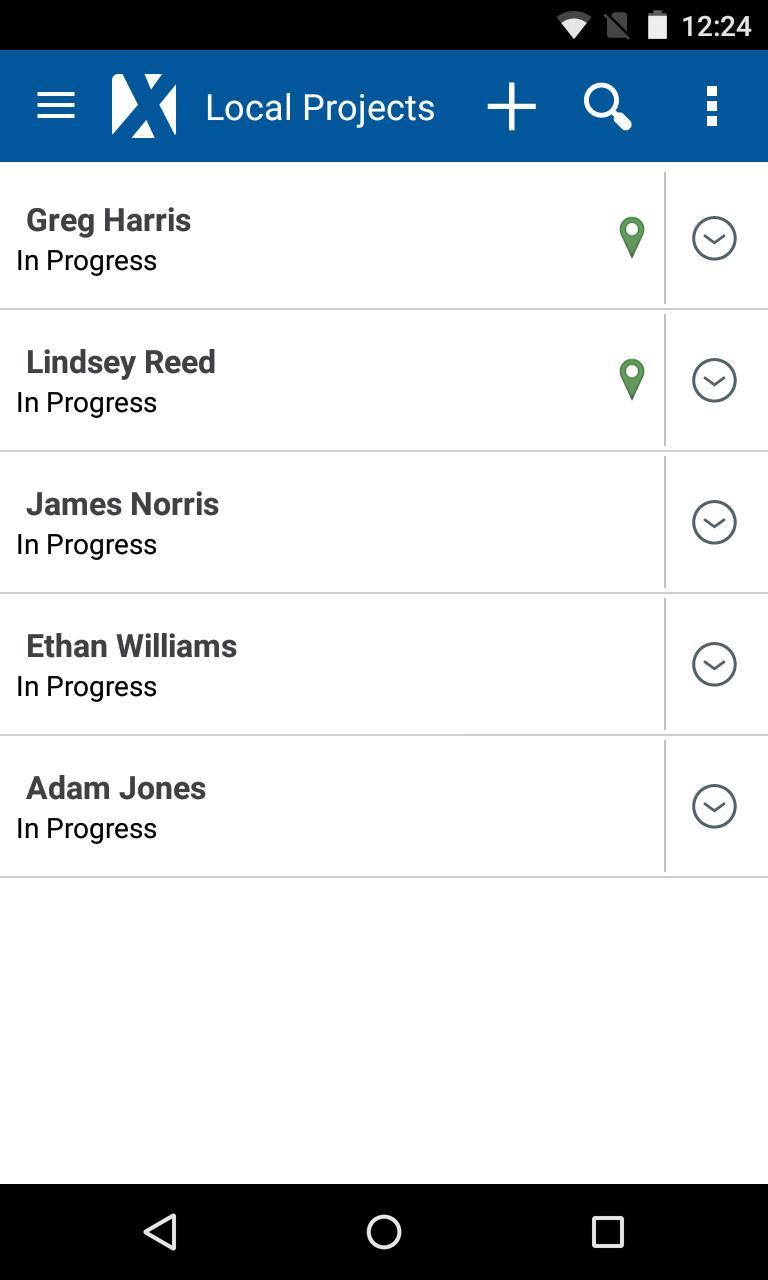Open the three-dot overflow menu
The image size is (768, 1280).
[x=712, y=106]
